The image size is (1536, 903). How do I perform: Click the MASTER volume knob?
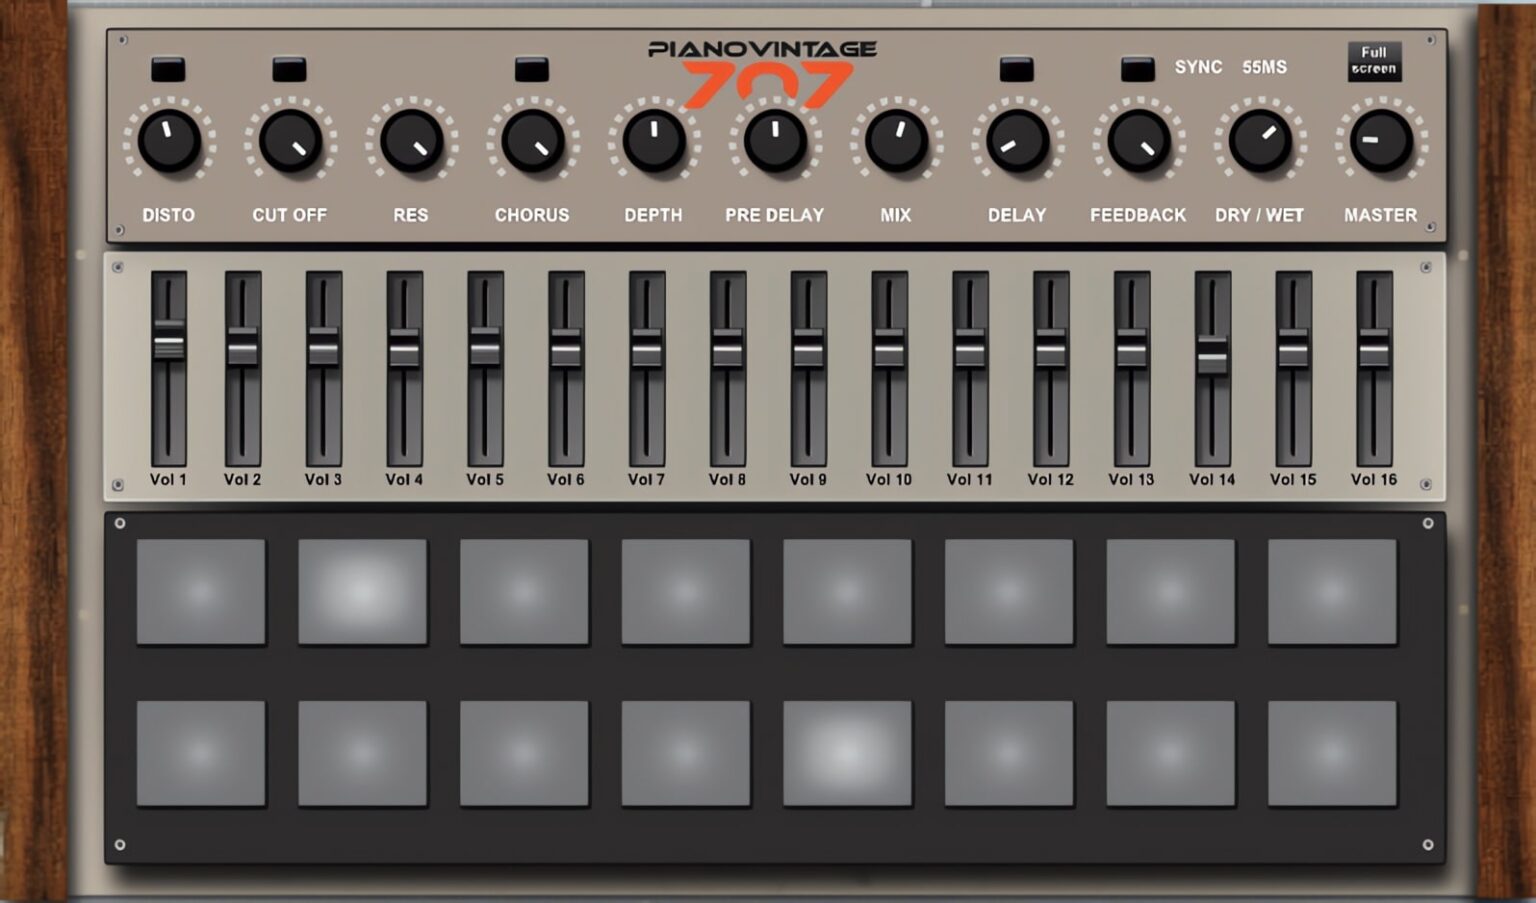click(1380, 141)
